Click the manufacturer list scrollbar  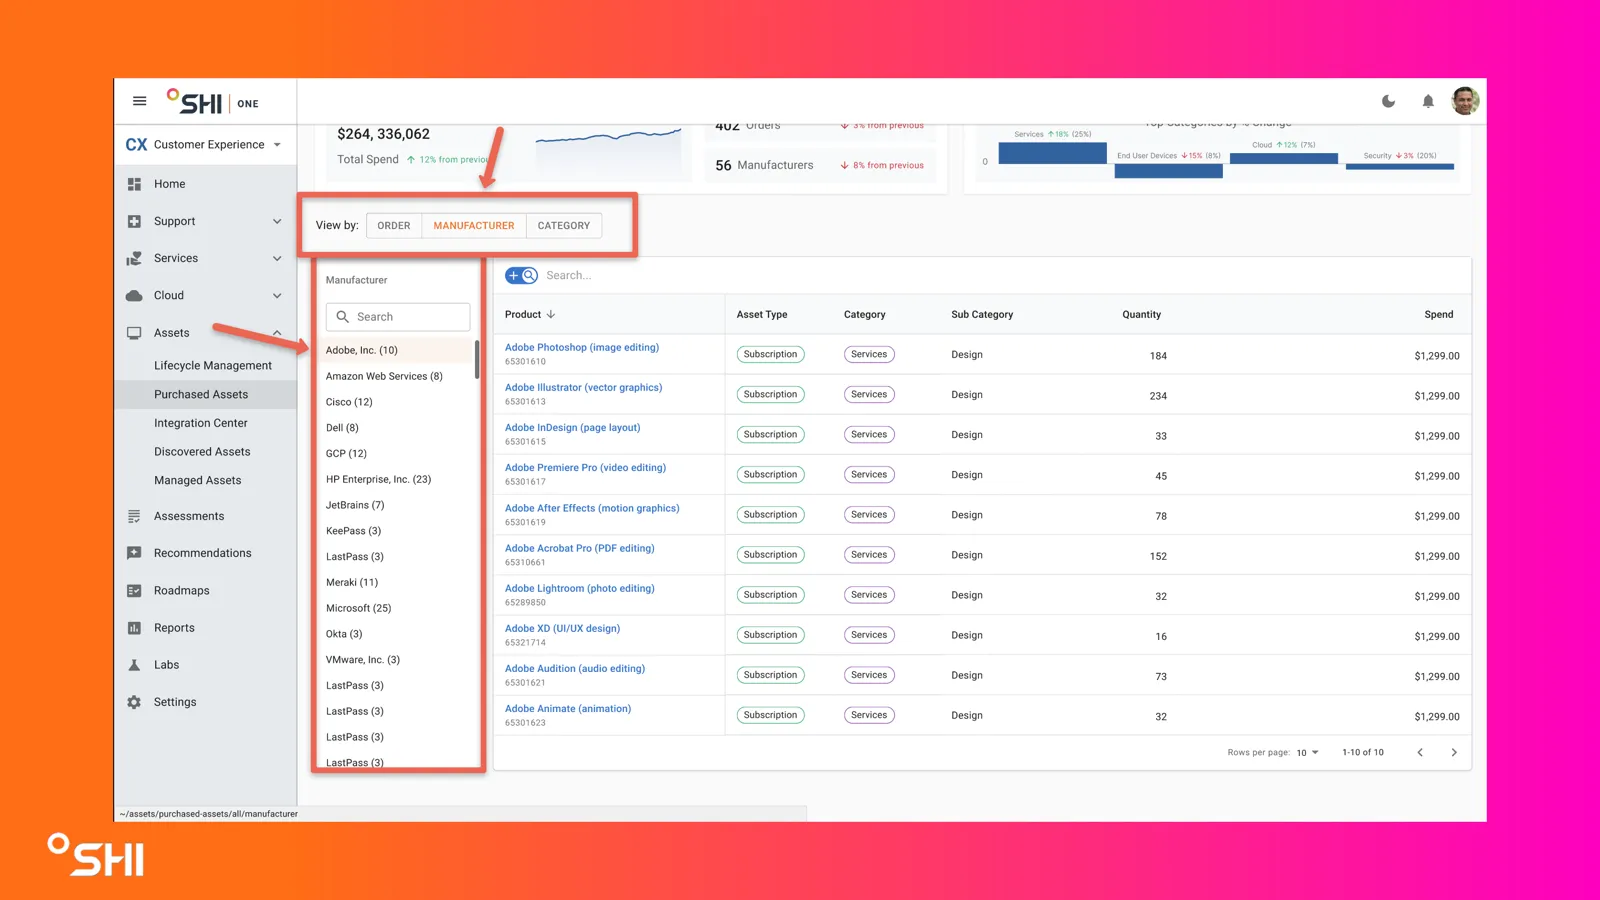(477, 359)
